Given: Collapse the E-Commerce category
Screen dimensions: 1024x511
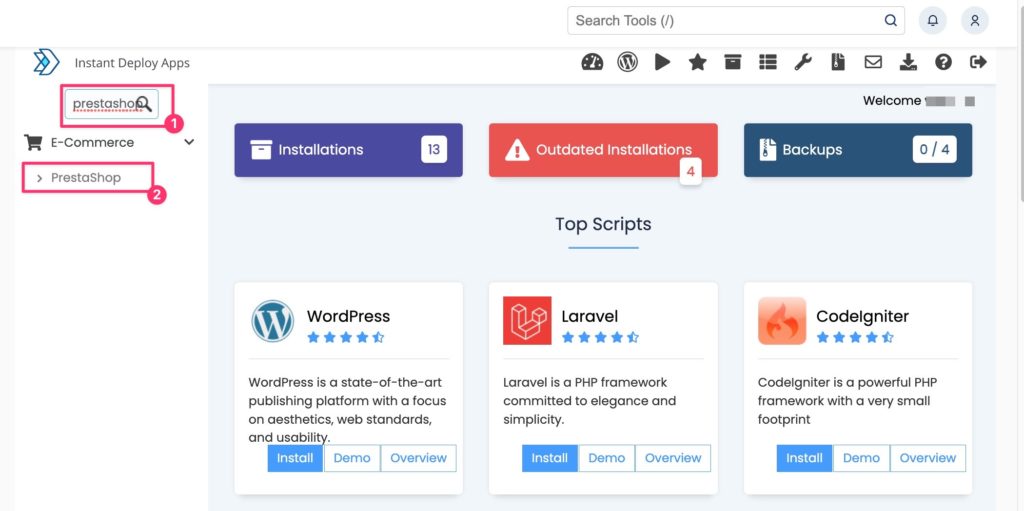Looking at the screenshot, I should (189, 142).
